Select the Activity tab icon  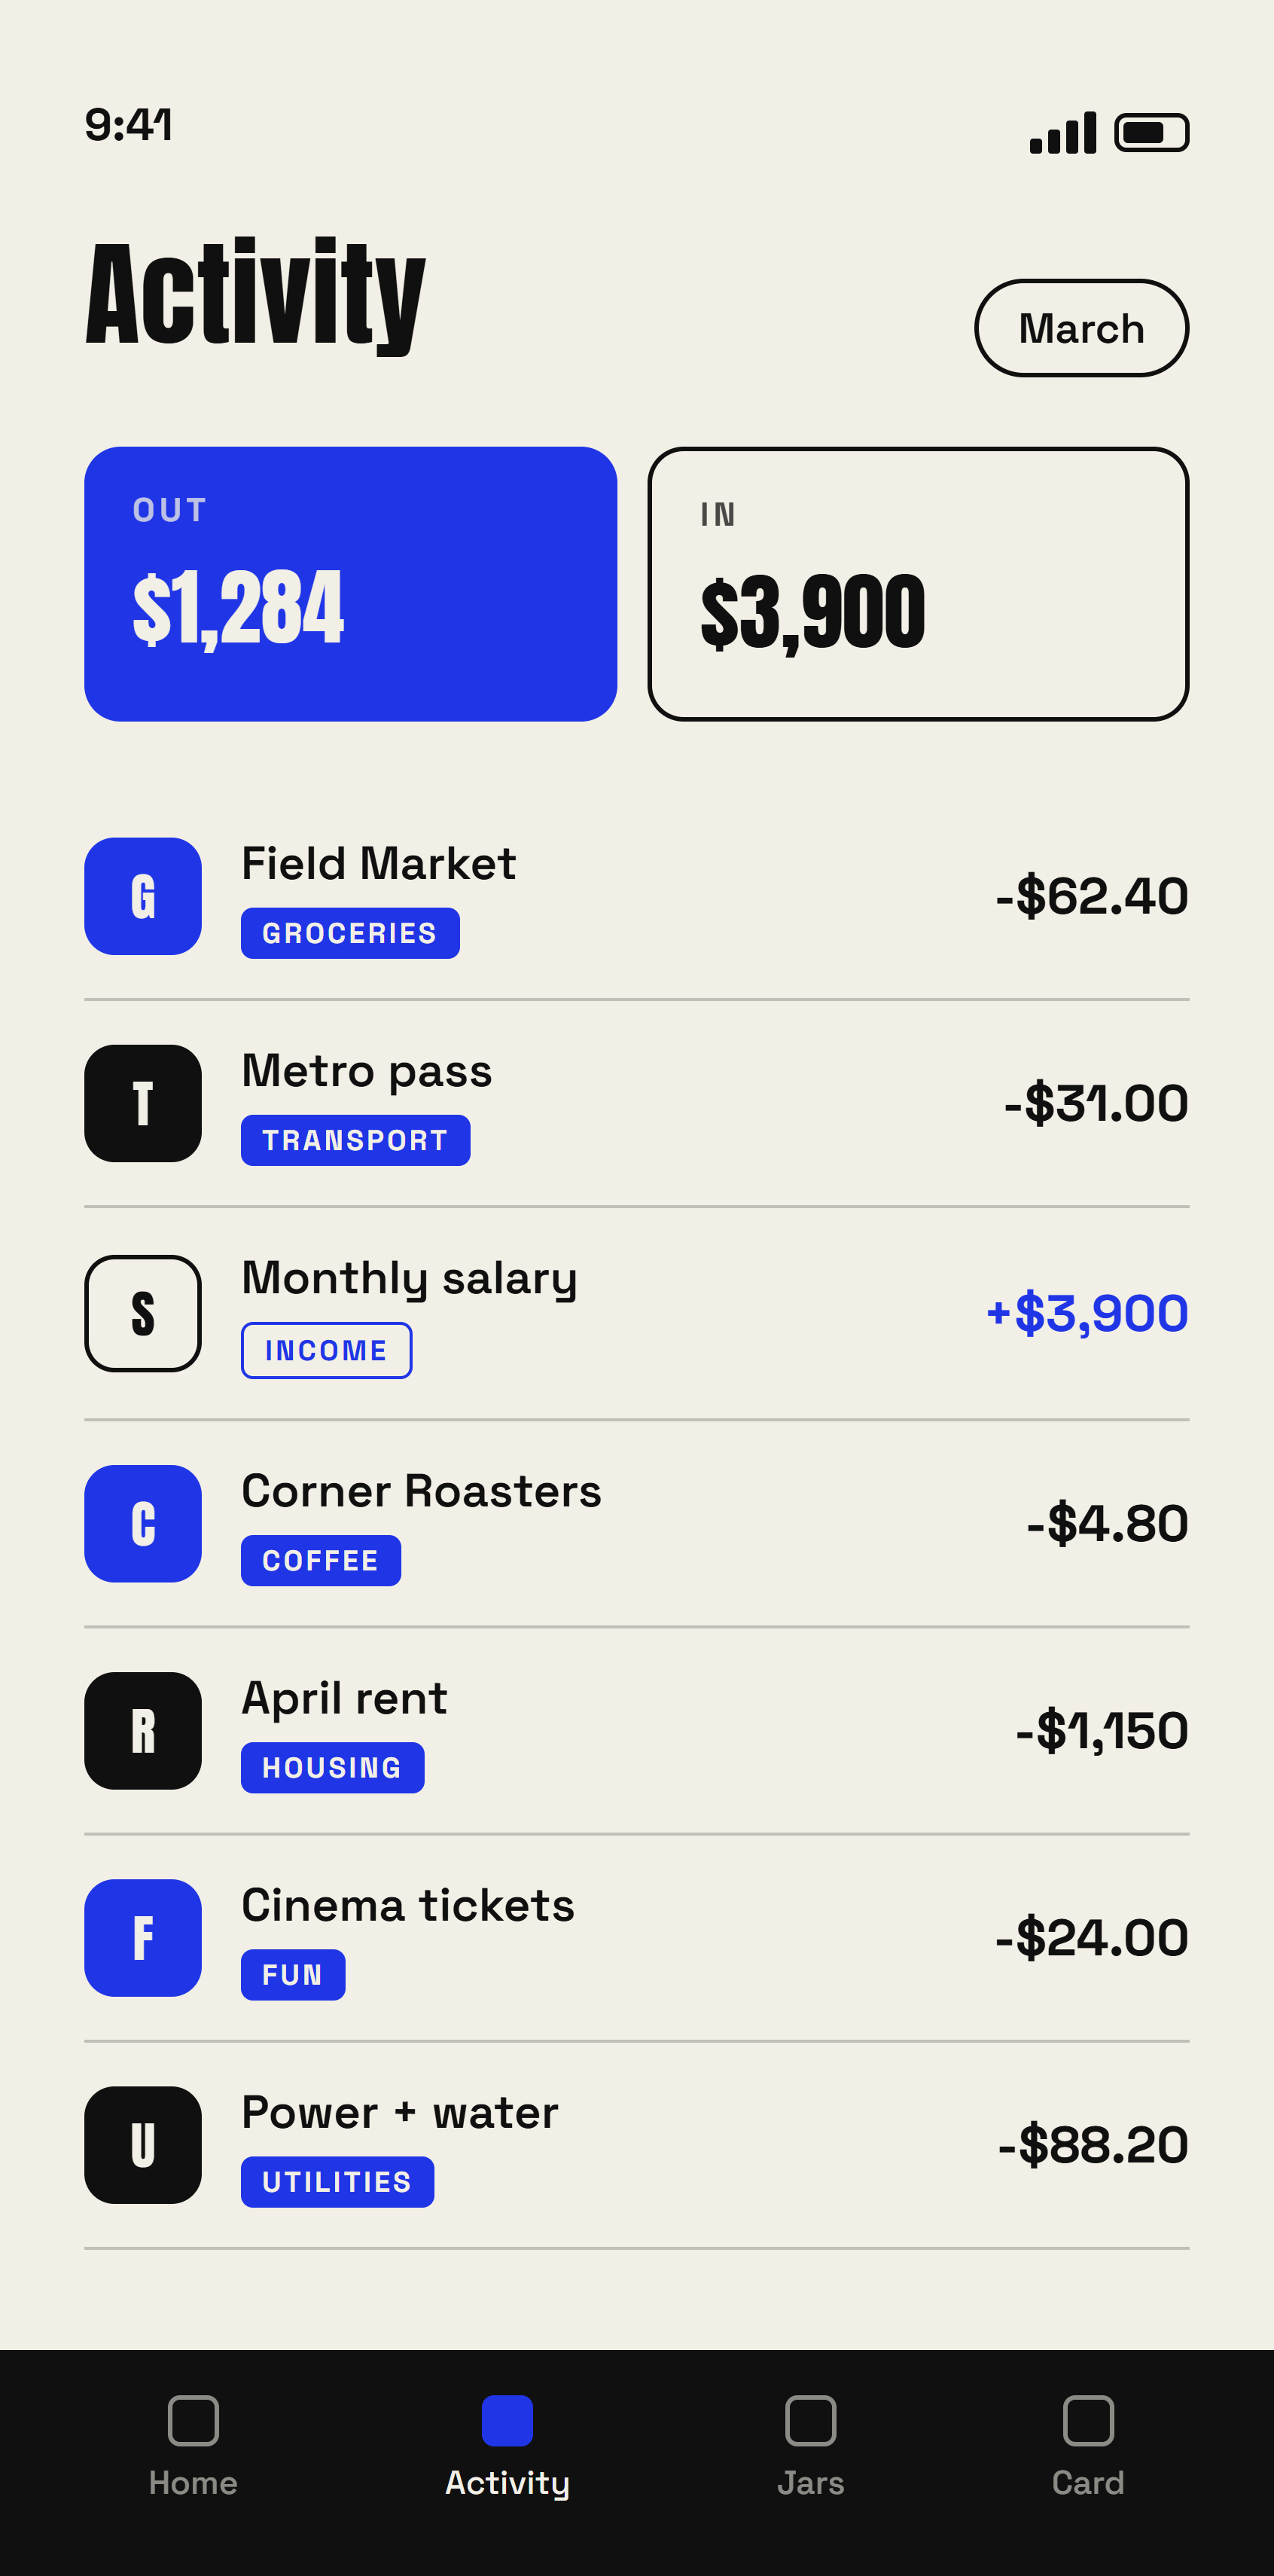[507, 2420]
